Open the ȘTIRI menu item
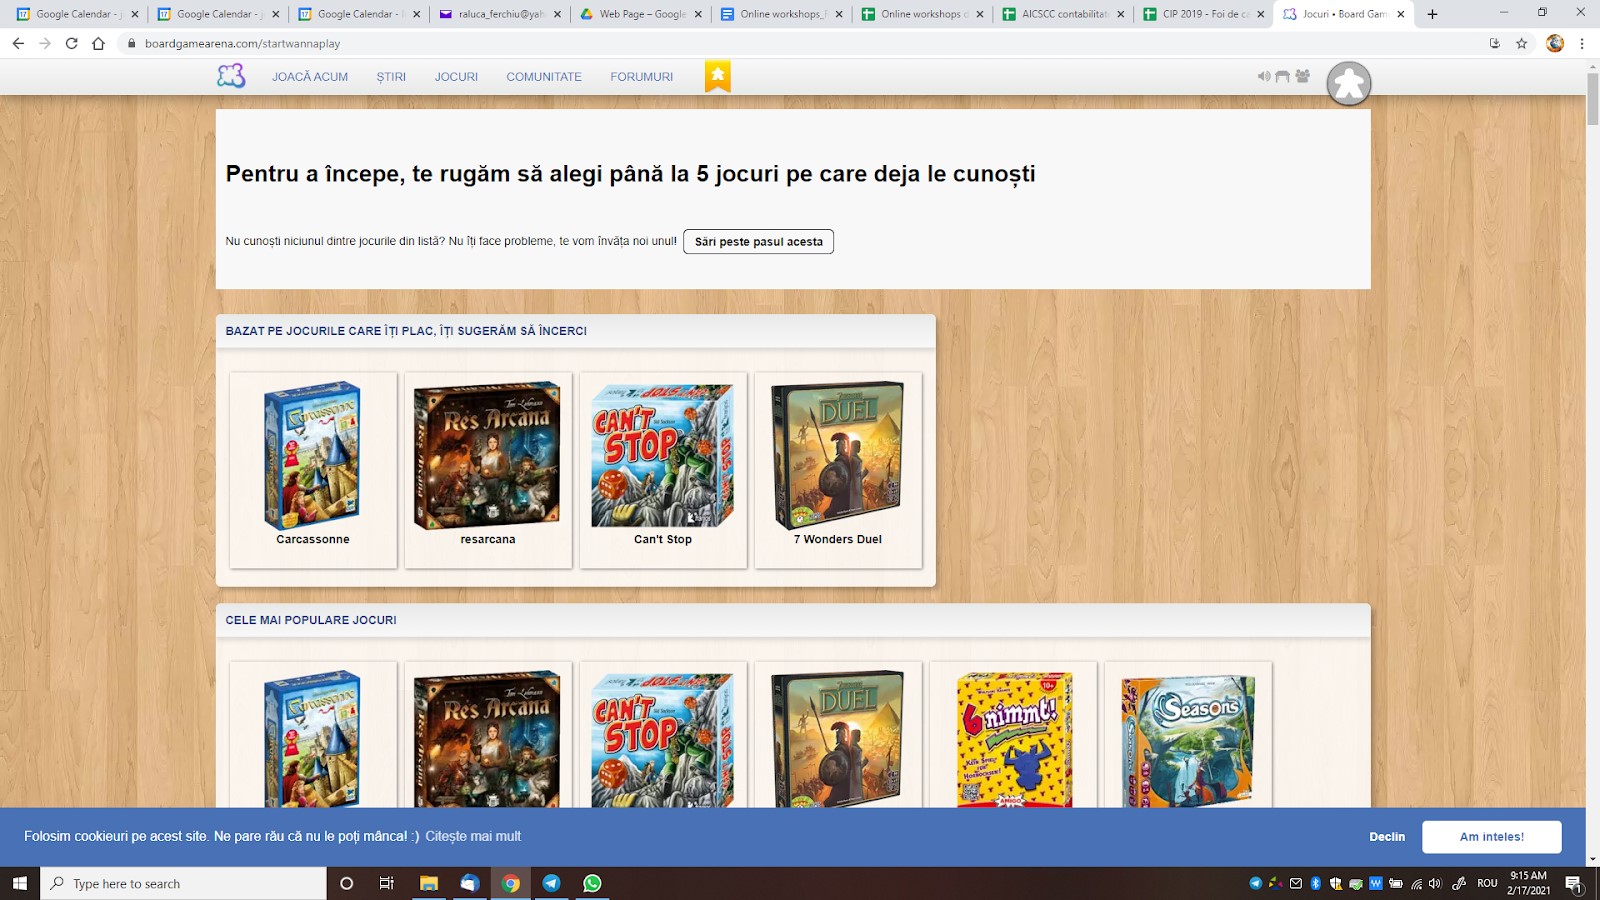 pos(391,77)
